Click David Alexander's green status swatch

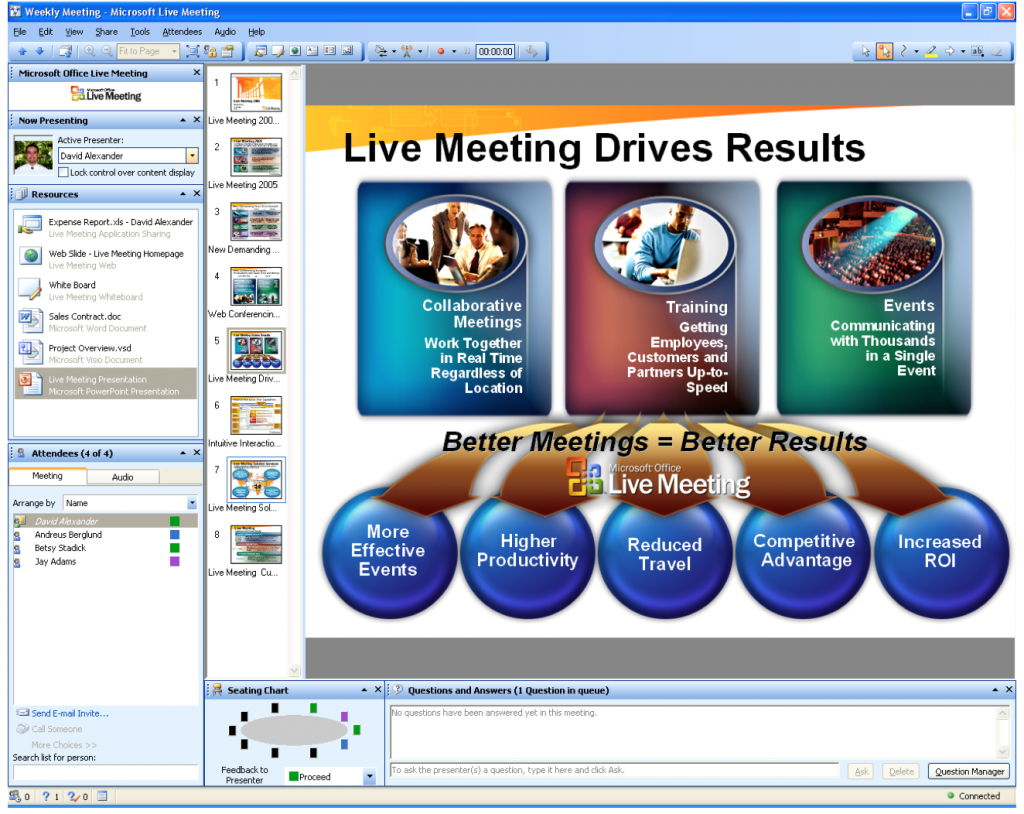(x=174, y=521)
